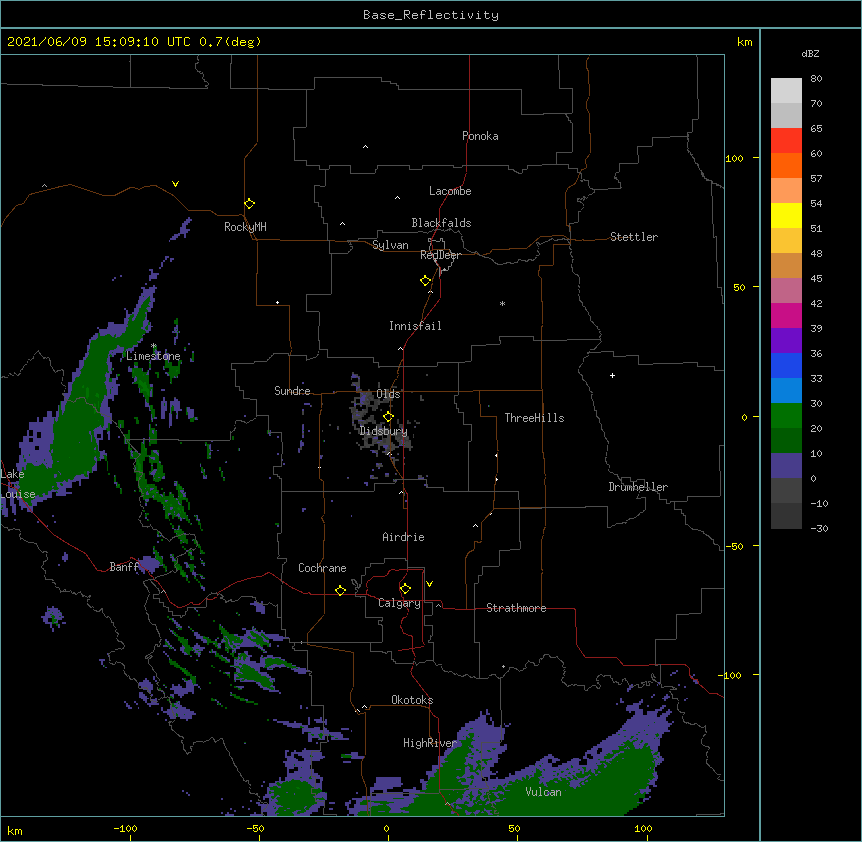Click the Ponoka city label
862x842 pixels.
pyautogui.click(x=480, y=136)
